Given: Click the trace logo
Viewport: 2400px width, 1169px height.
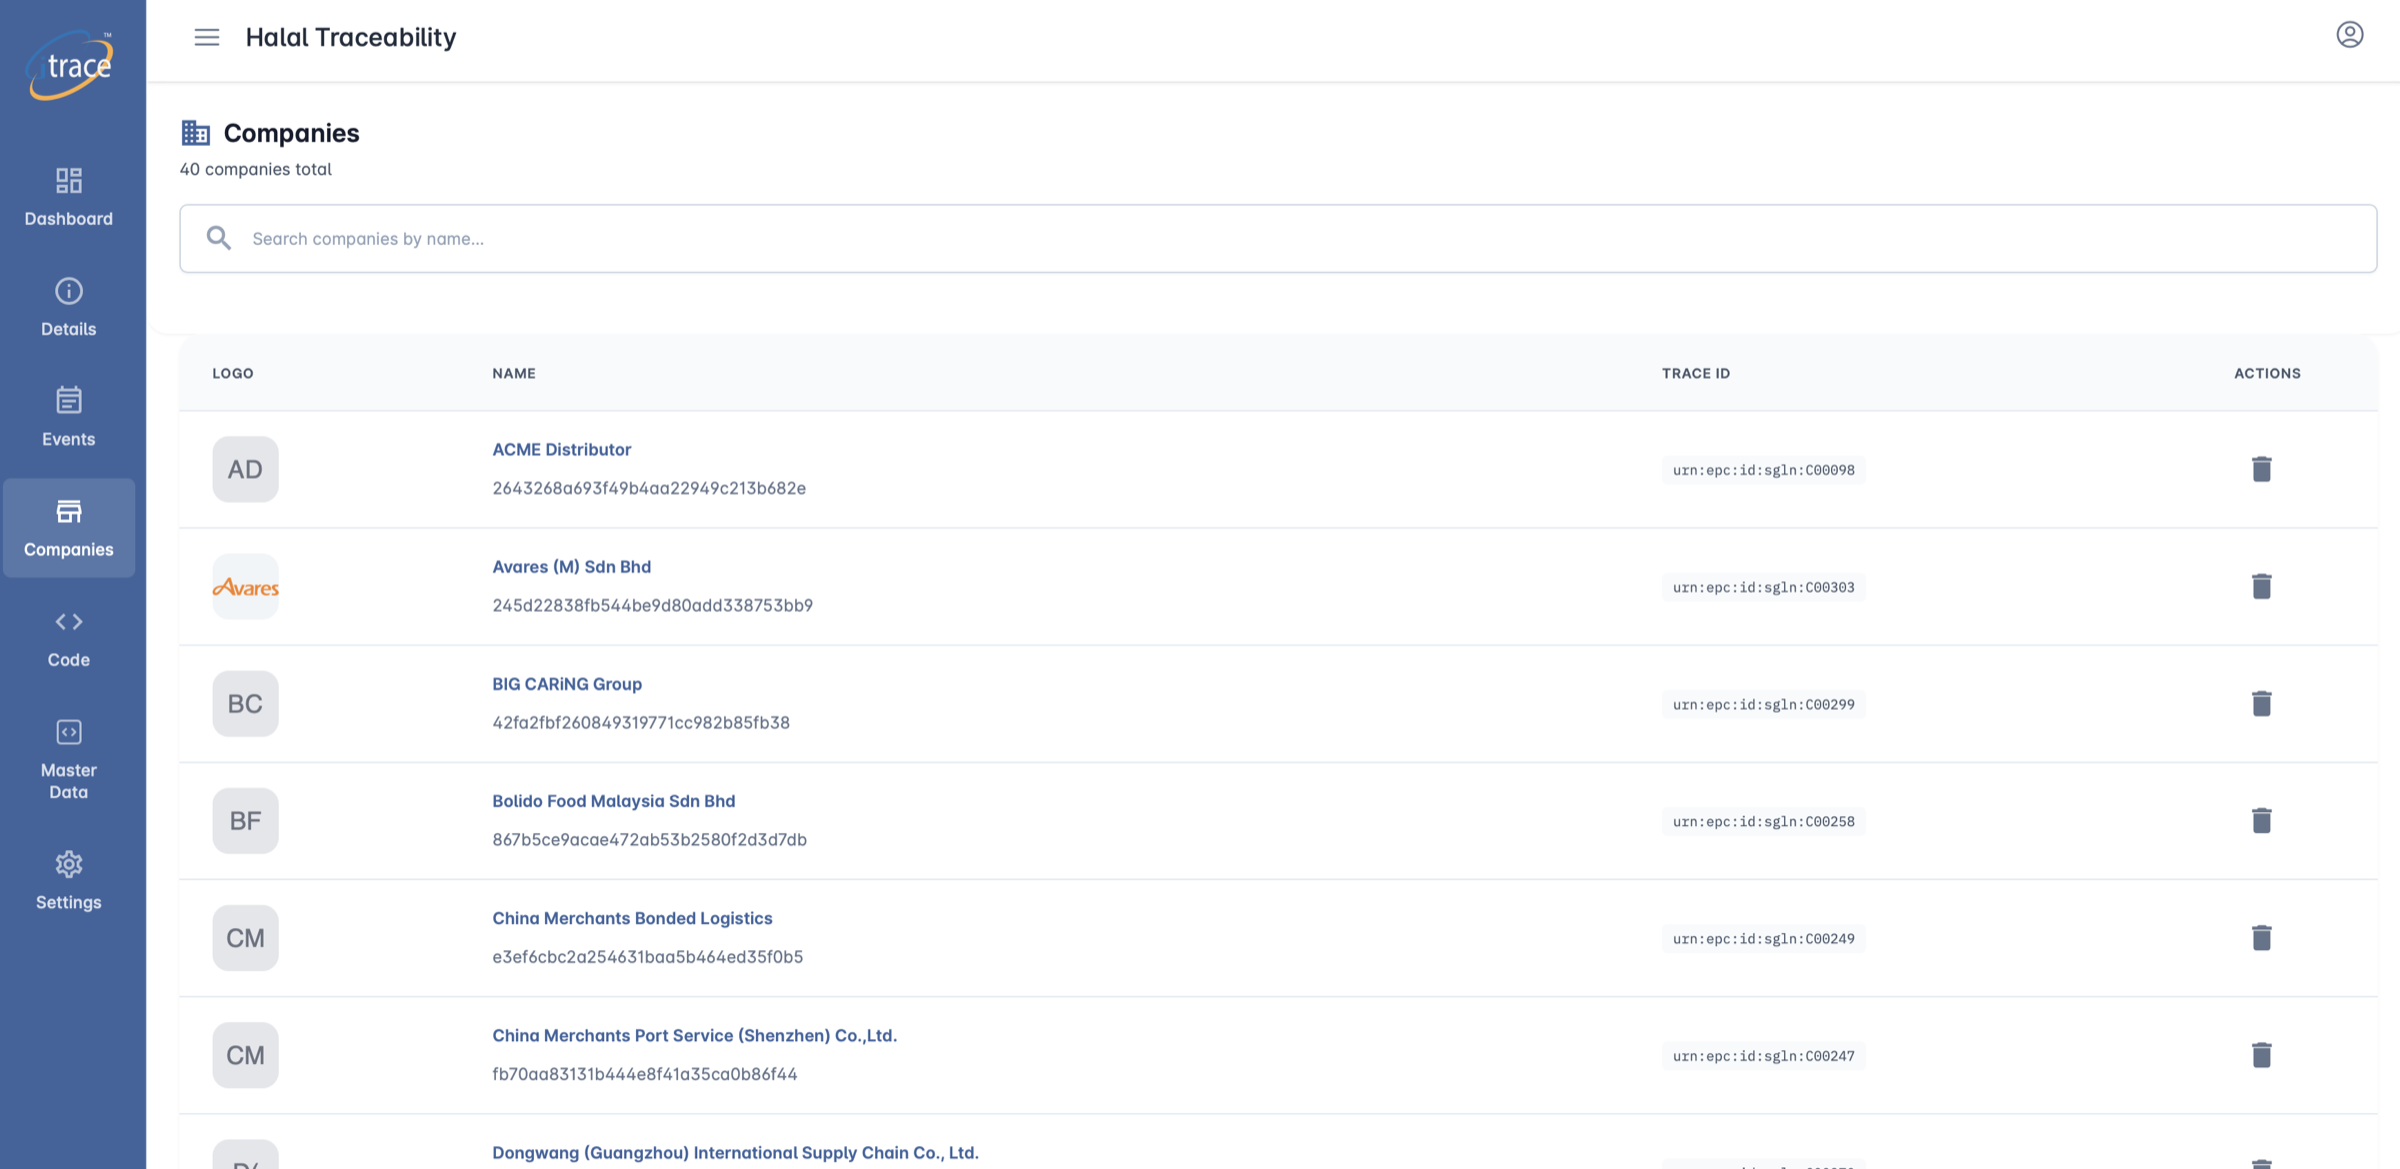Looking at the screenshot, I should 70,65.
